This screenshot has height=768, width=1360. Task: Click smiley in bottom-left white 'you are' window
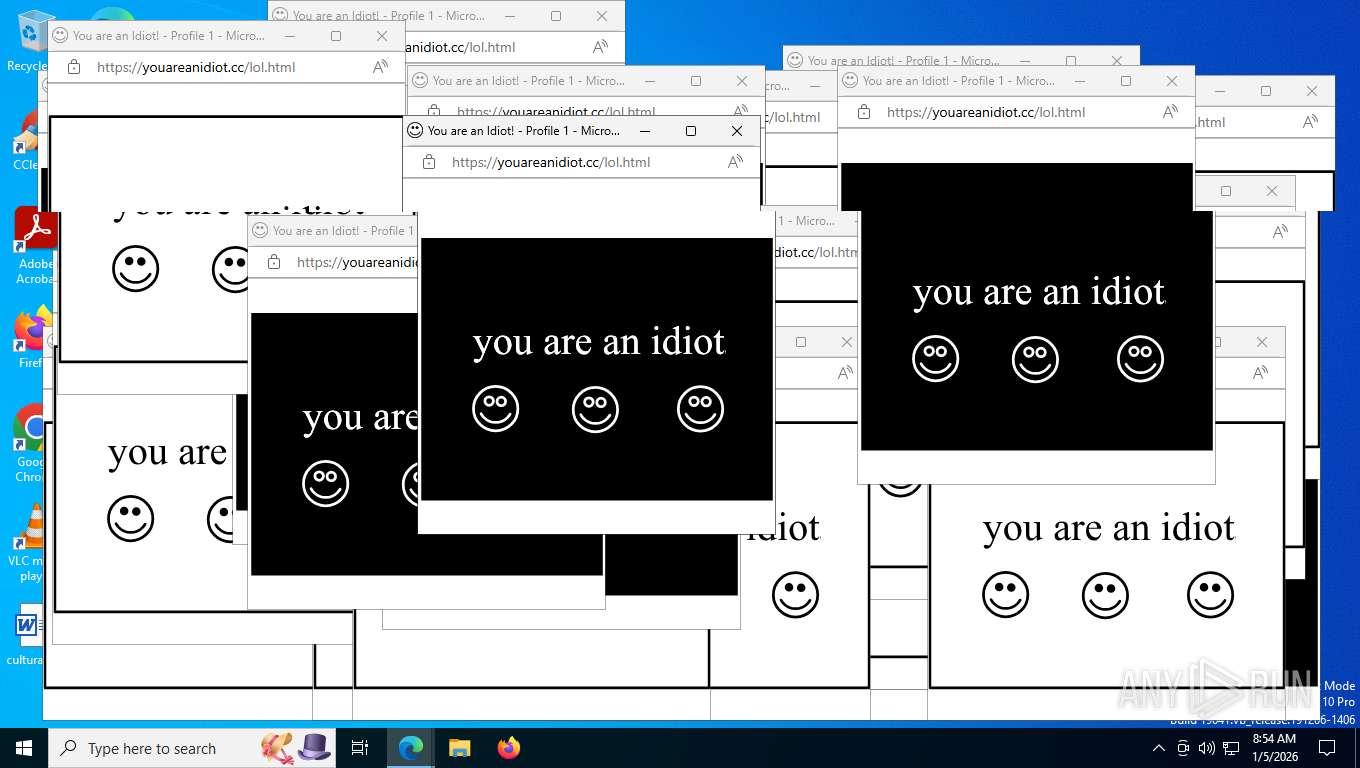click(x=131, y=519)
